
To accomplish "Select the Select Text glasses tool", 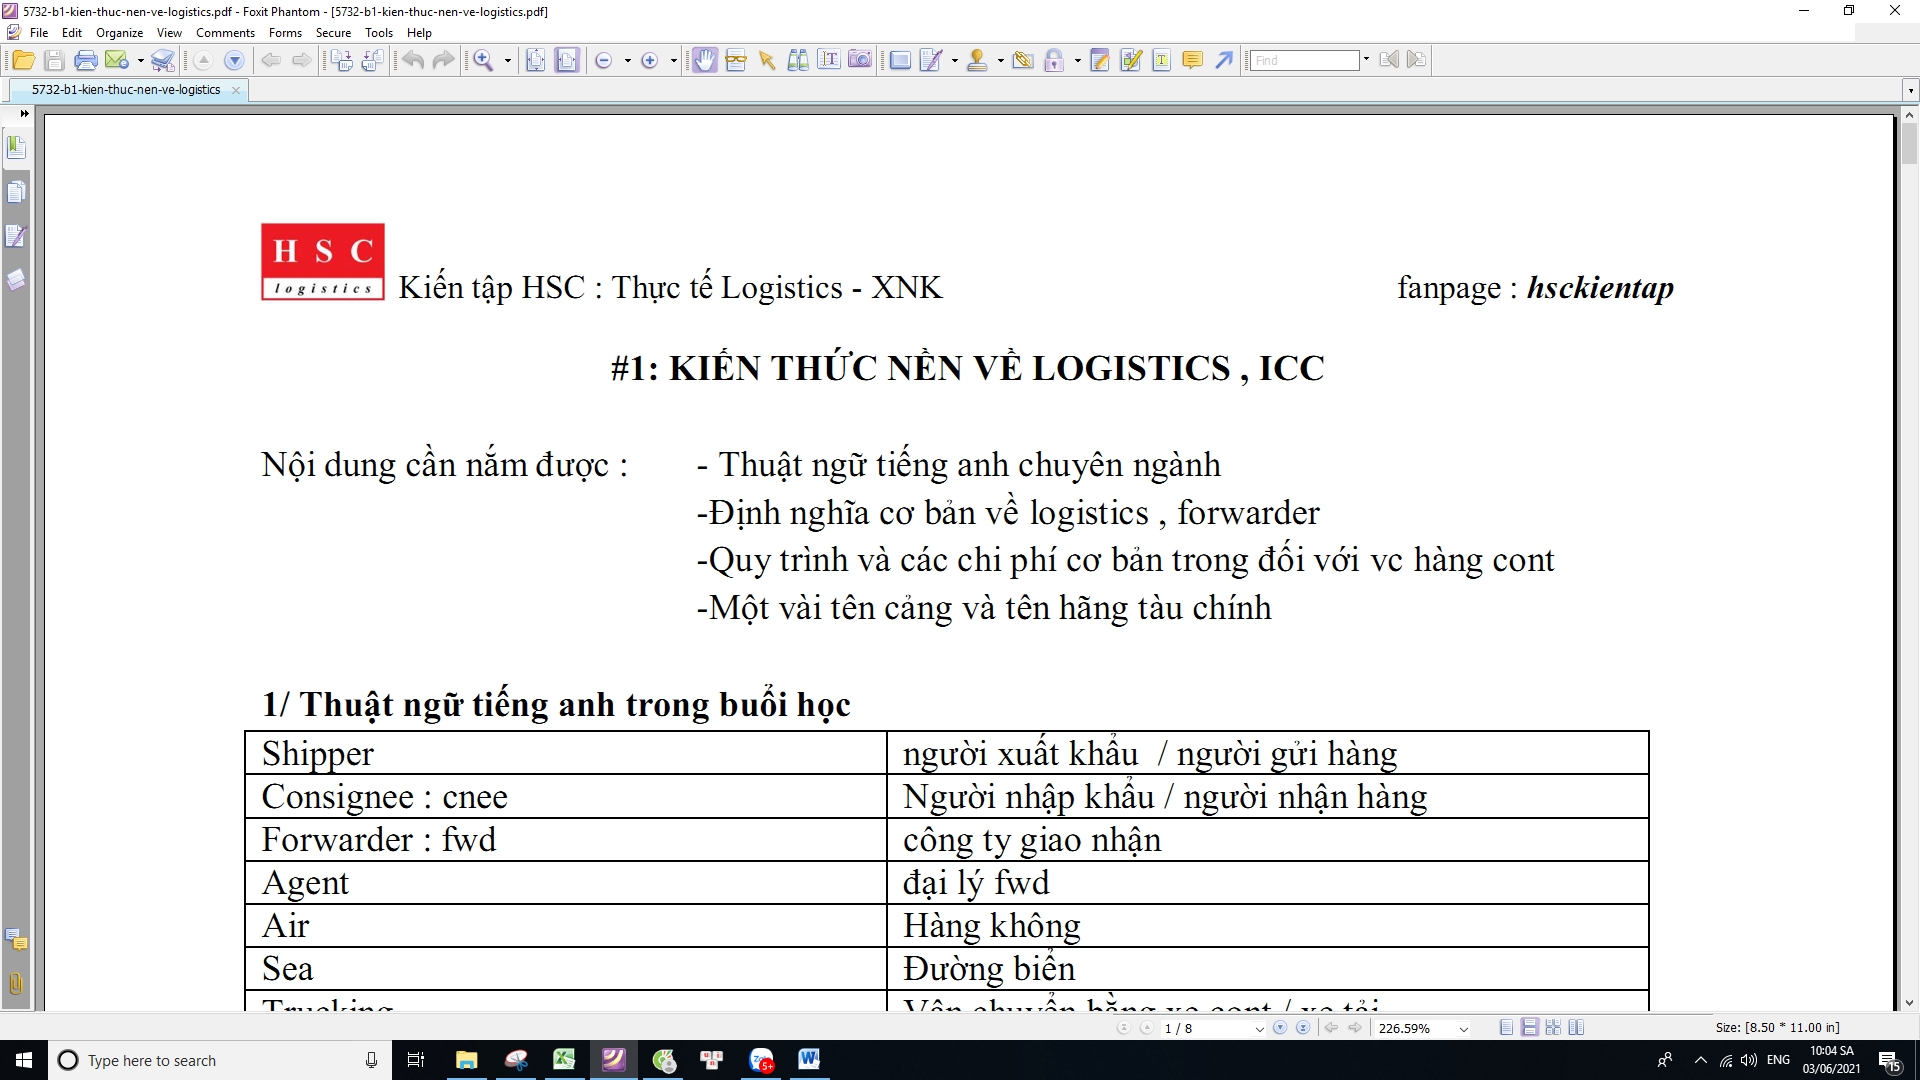I will coord(736,61).
